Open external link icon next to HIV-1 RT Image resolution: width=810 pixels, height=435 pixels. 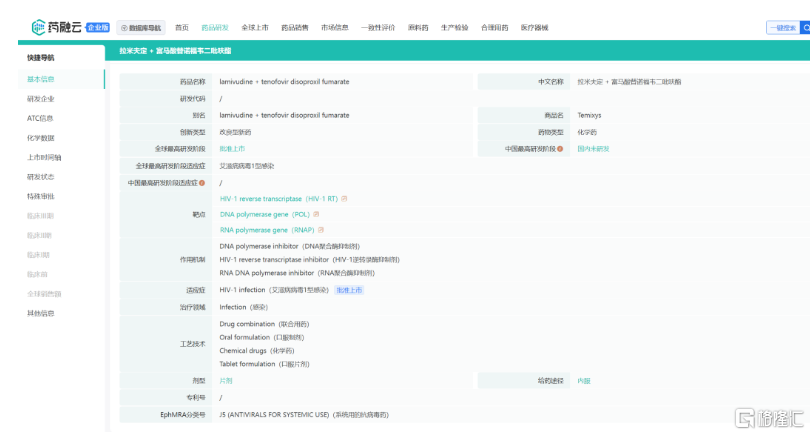(x=344, y=198)
